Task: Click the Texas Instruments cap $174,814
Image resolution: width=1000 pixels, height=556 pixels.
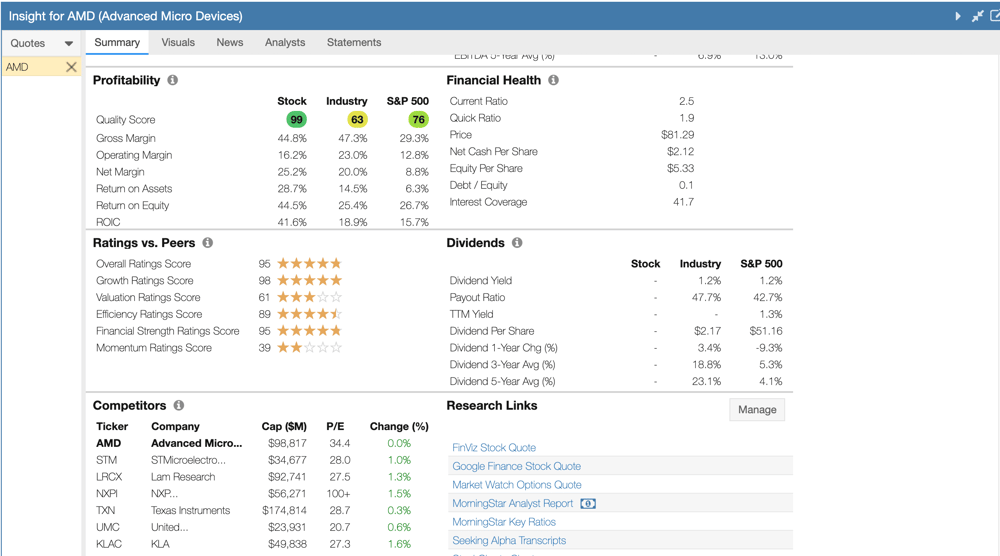Action: tap(284, 510)
